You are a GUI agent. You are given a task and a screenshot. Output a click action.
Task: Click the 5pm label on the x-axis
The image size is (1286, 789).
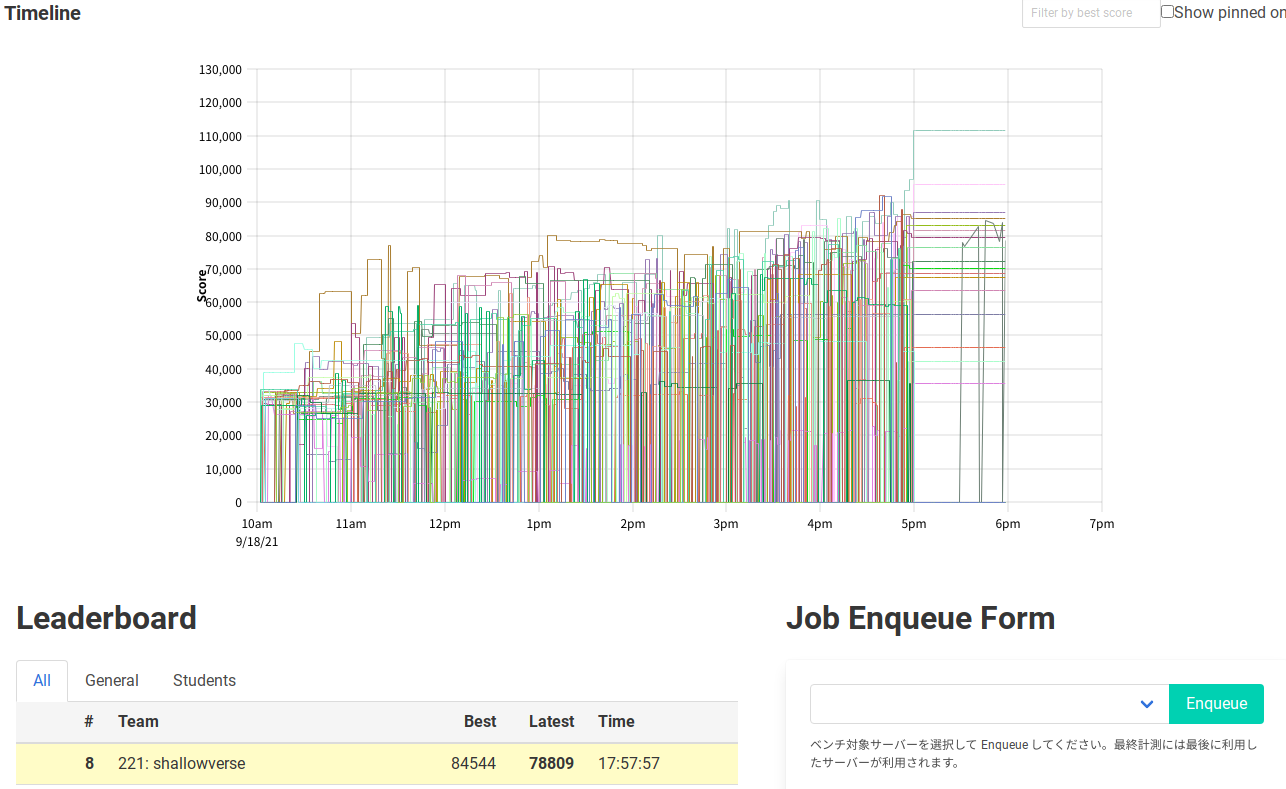coord(913,524)
